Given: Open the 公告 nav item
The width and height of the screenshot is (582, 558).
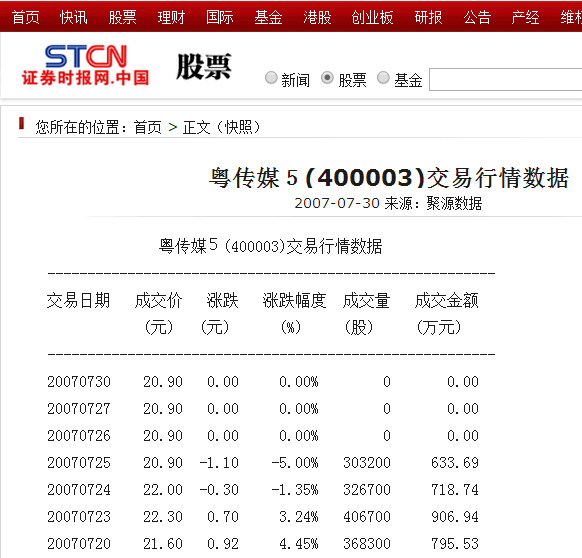Looking at the screenshot, I should tap(477, 17).
